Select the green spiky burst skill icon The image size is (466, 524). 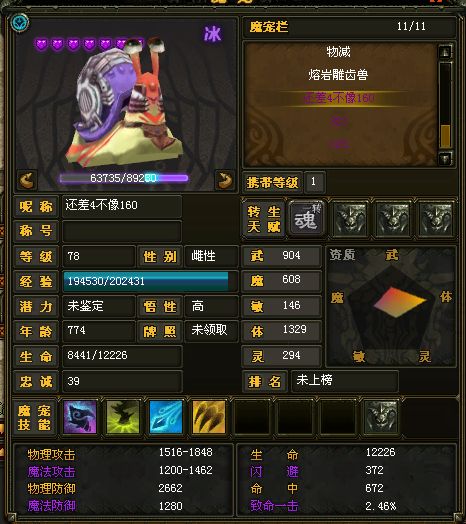pyautogui.click(x=123, y=417)
